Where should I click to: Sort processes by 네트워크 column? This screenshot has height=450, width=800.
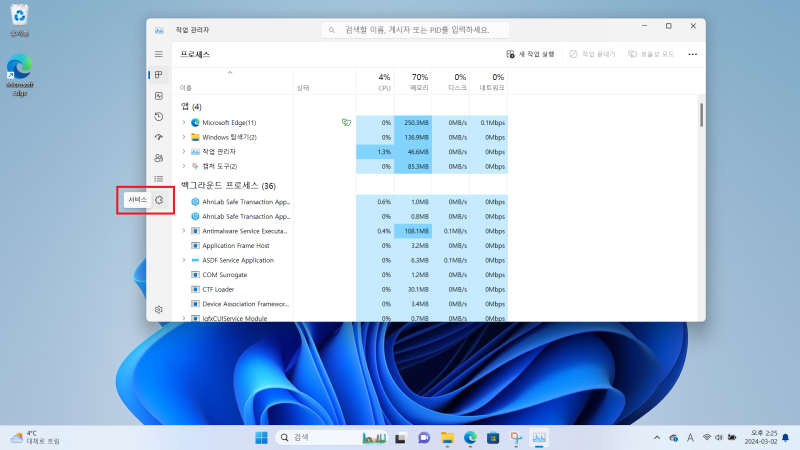click(489, 82)
